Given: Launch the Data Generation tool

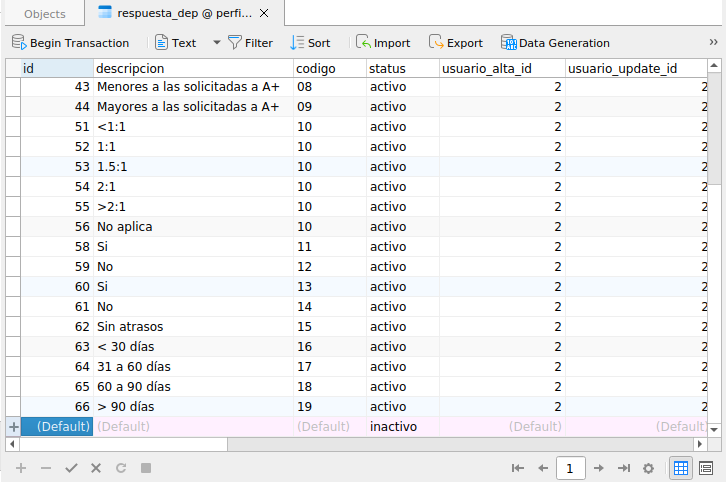Looking at the screenshot, I should point(555,43).
